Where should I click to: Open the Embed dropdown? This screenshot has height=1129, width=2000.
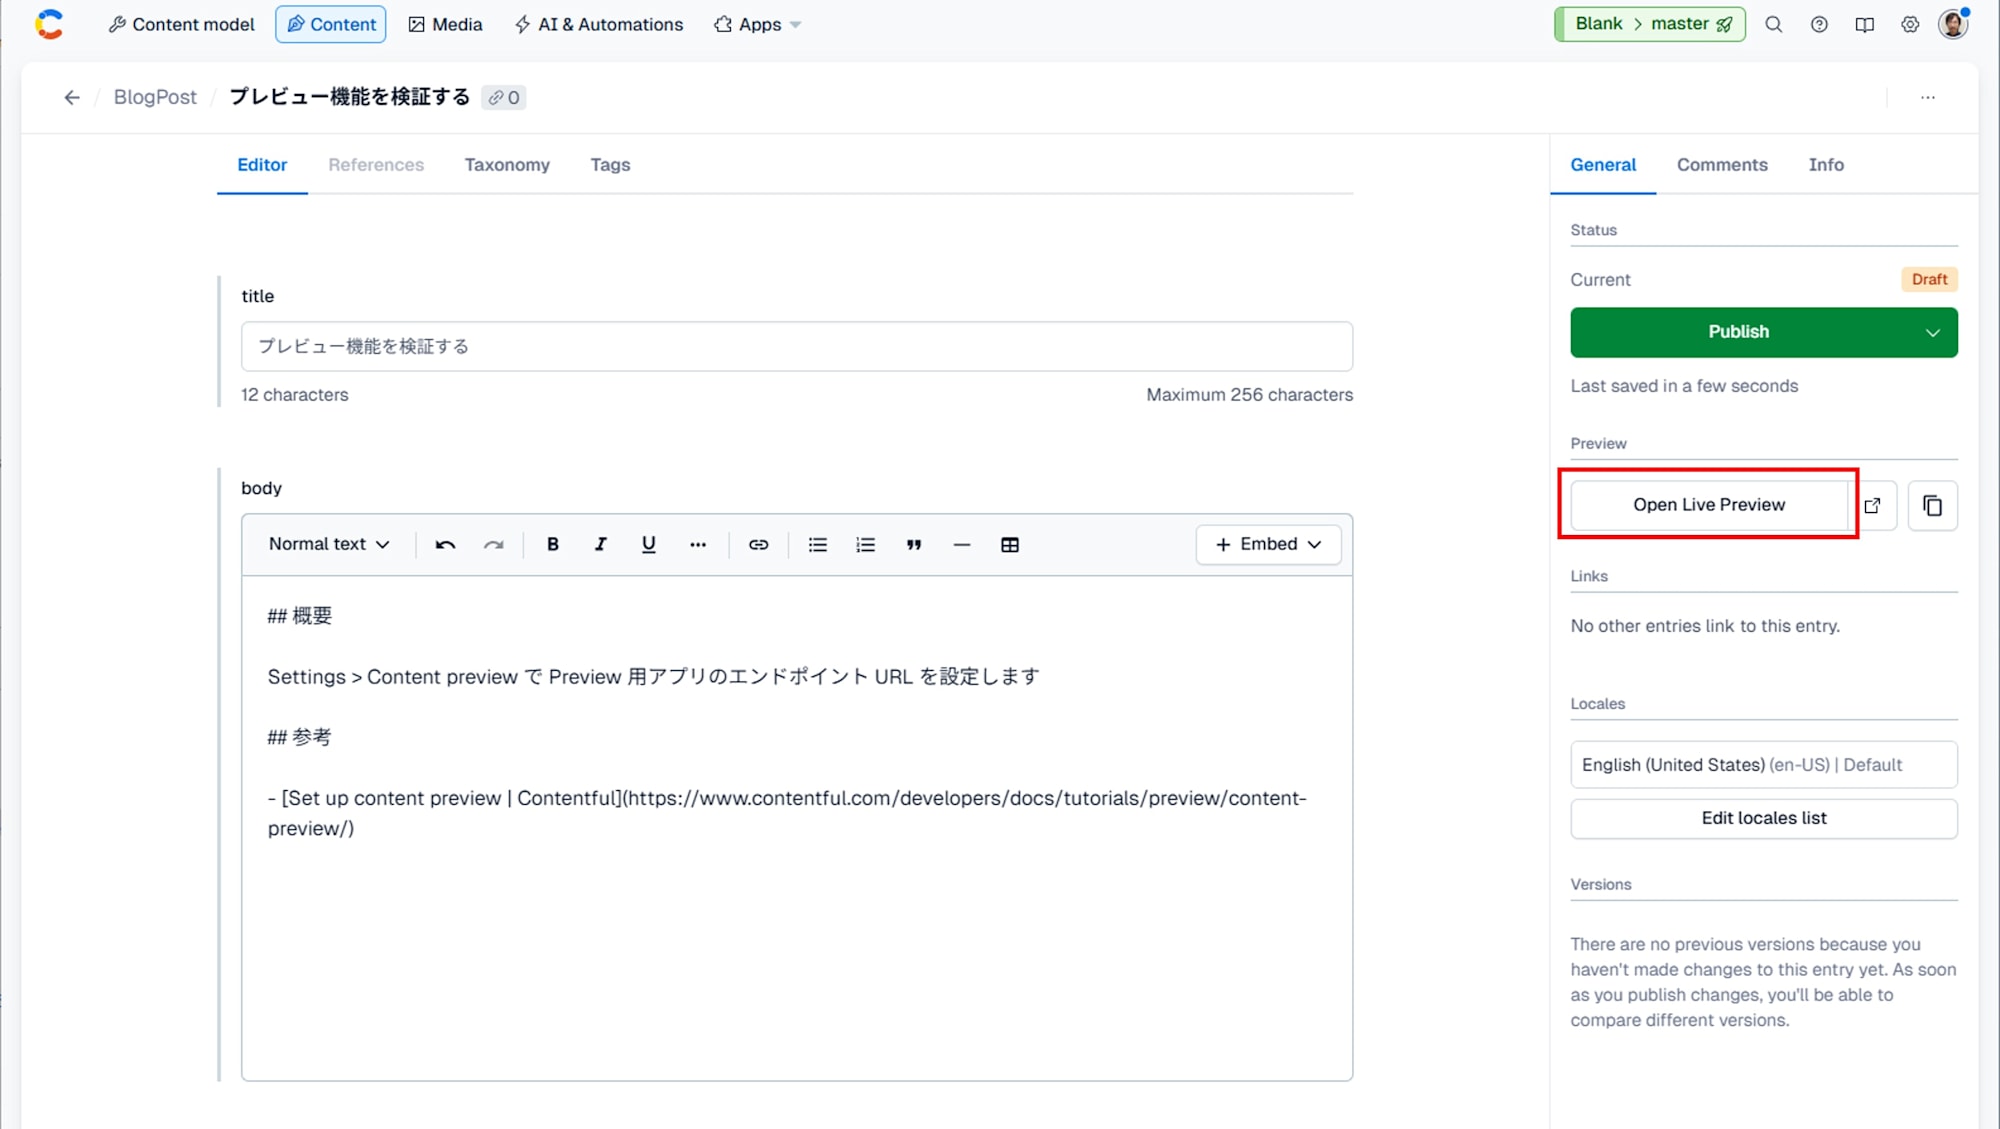(x=1268, y=544)
